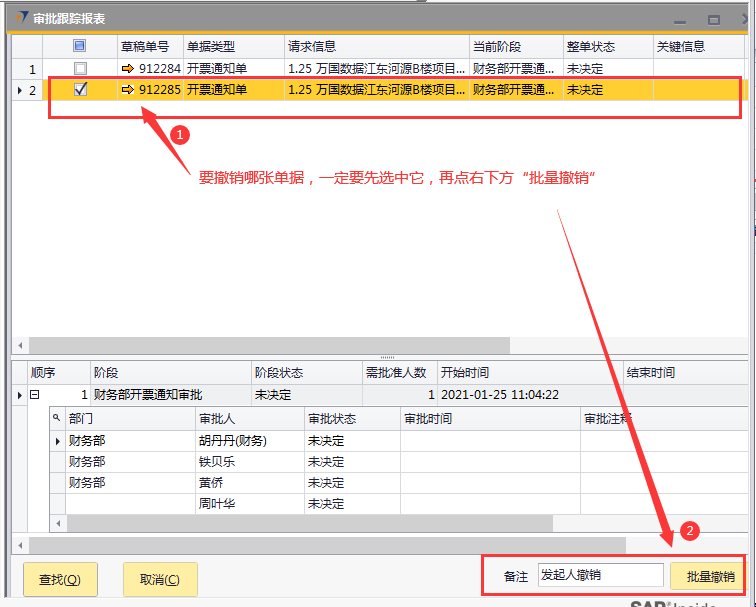Click link arrow icon for draft 912285
This screenshot has height=607, width=756.
tap(127, 90)
